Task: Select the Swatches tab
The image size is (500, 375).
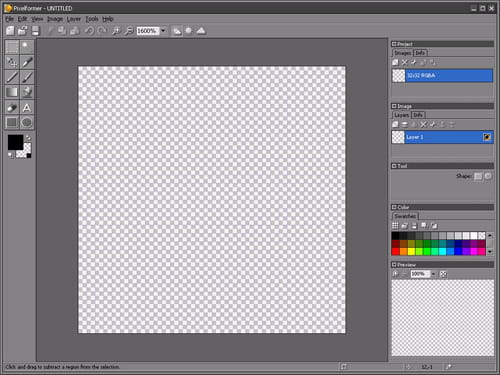Action: 405,216
